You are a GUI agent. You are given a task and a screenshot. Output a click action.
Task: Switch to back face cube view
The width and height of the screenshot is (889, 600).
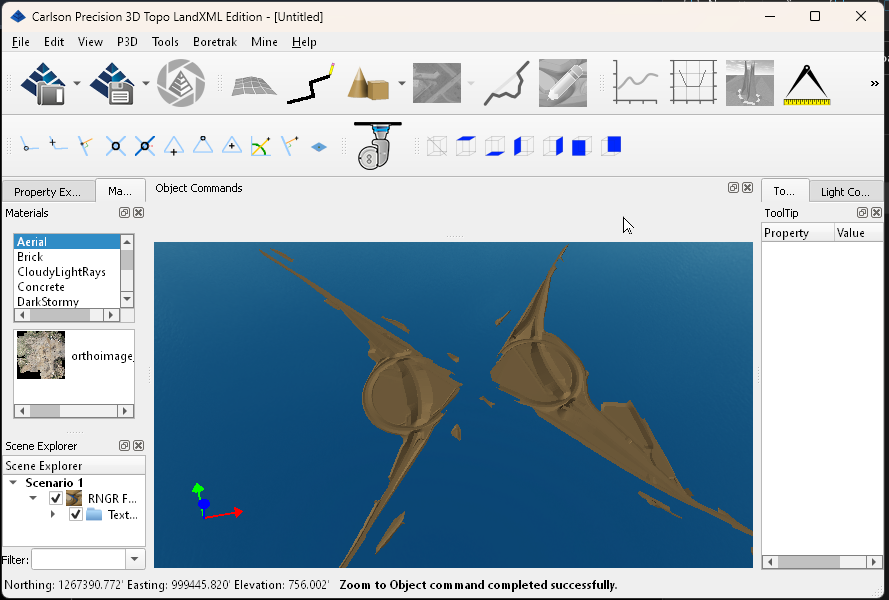click(611, 145)
